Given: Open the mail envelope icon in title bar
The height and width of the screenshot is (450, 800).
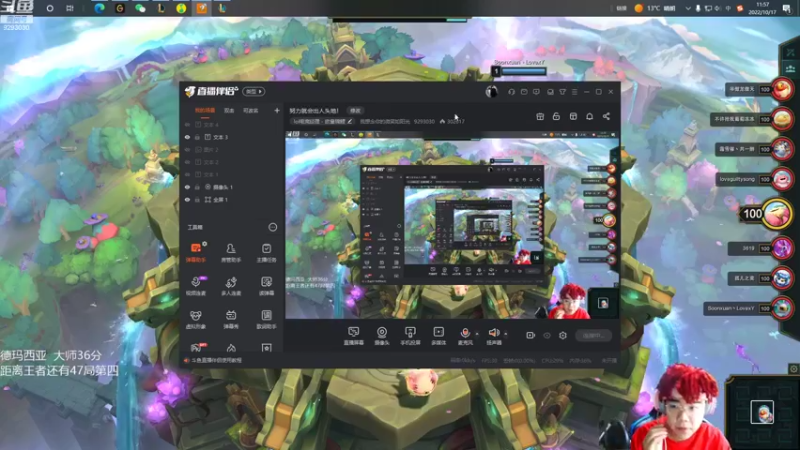Looking at the screenshot, I should [x=524, y=92].
